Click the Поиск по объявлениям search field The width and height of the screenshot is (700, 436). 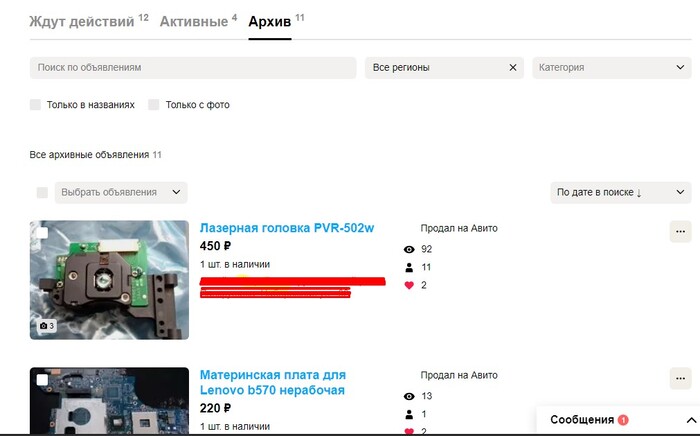coord(193,68)
